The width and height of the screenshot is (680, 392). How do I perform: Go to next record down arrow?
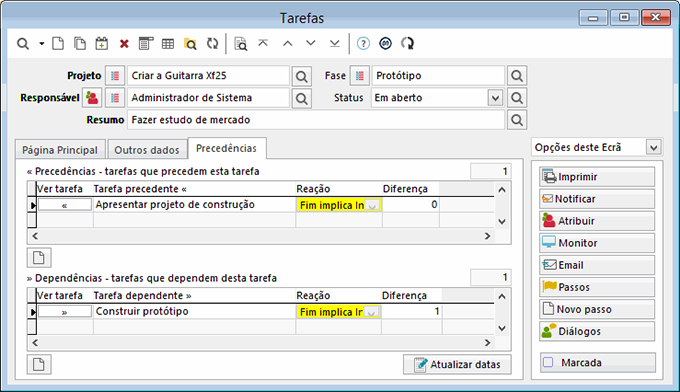(311, 43)
